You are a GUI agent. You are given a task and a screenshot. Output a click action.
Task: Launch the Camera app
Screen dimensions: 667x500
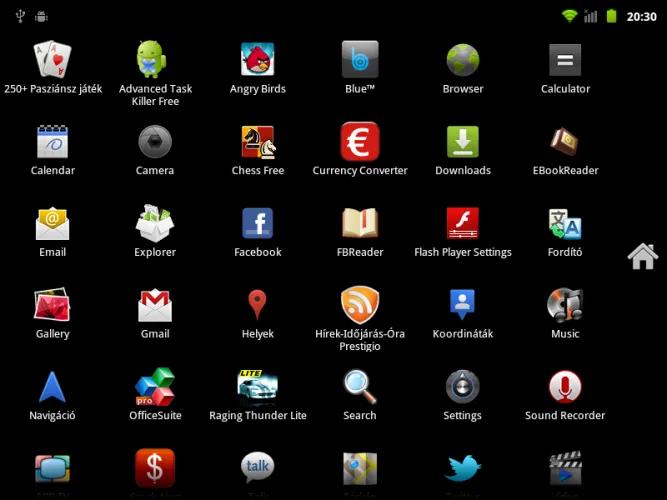click(x=155, y=142)
